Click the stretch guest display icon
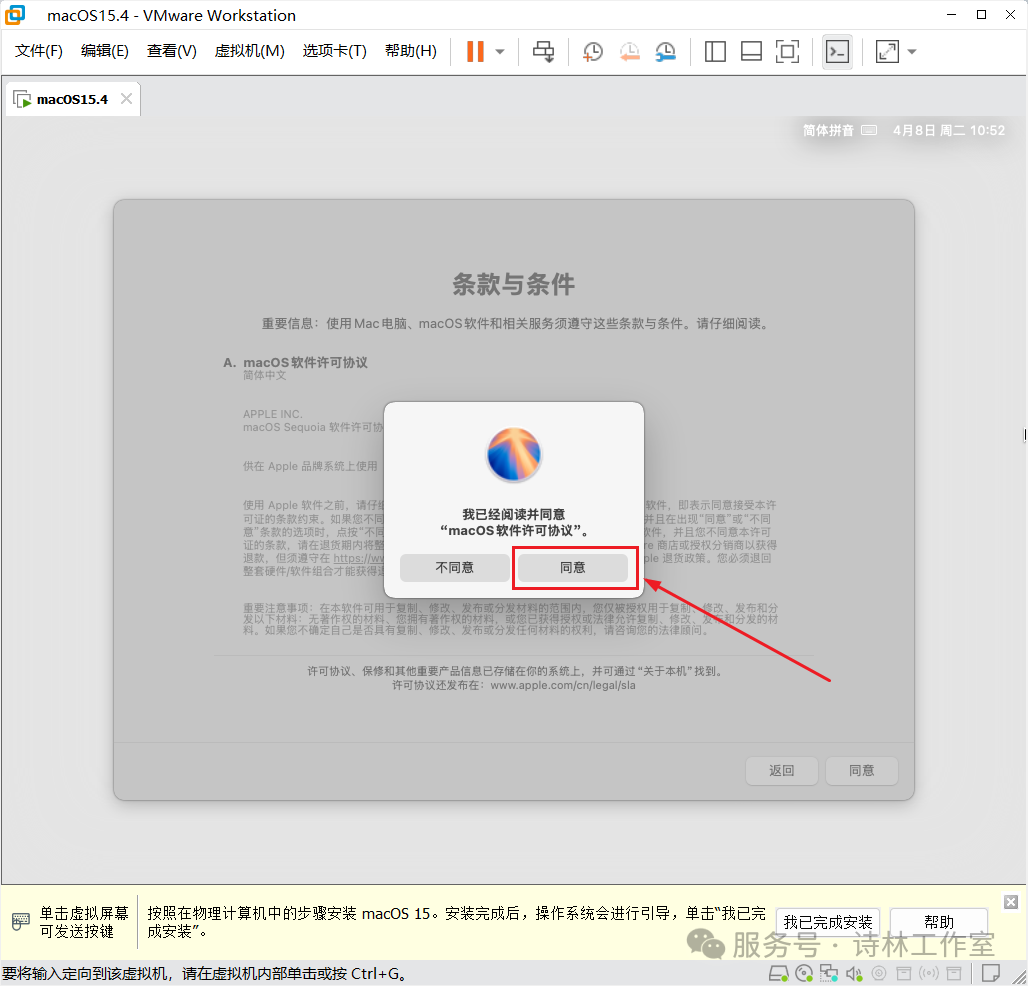 (x=887, y=52)
